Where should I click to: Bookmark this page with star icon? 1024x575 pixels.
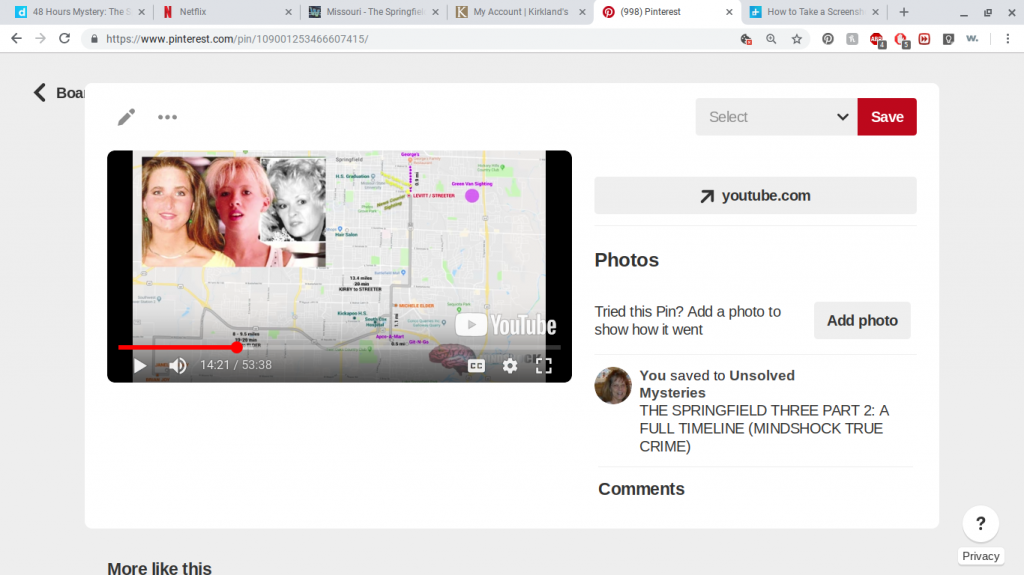click(x=797, y=39)
